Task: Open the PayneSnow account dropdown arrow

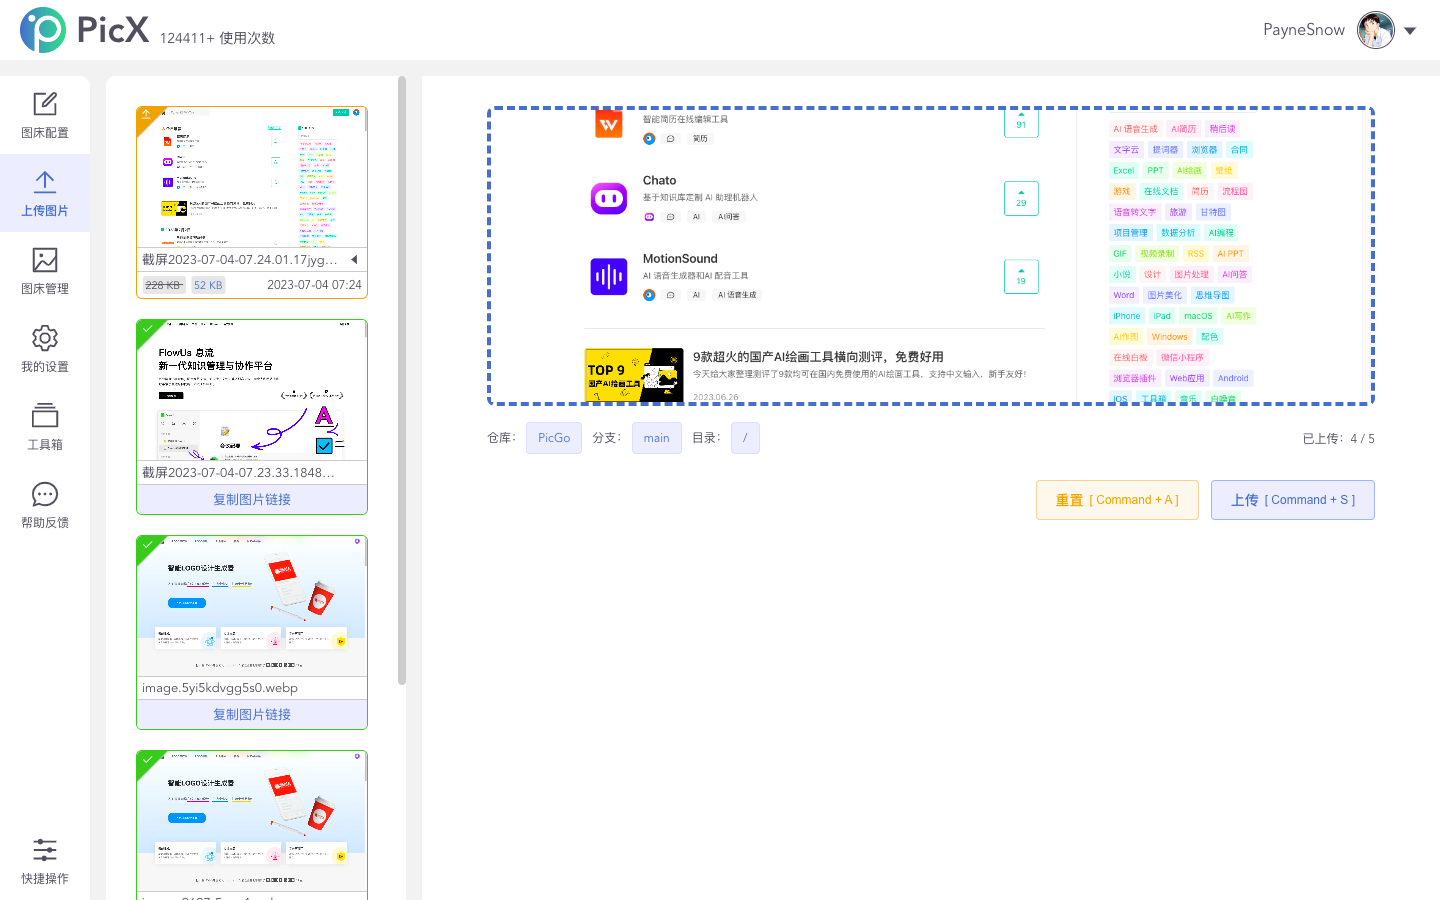Action: [x=1412, y=30]
